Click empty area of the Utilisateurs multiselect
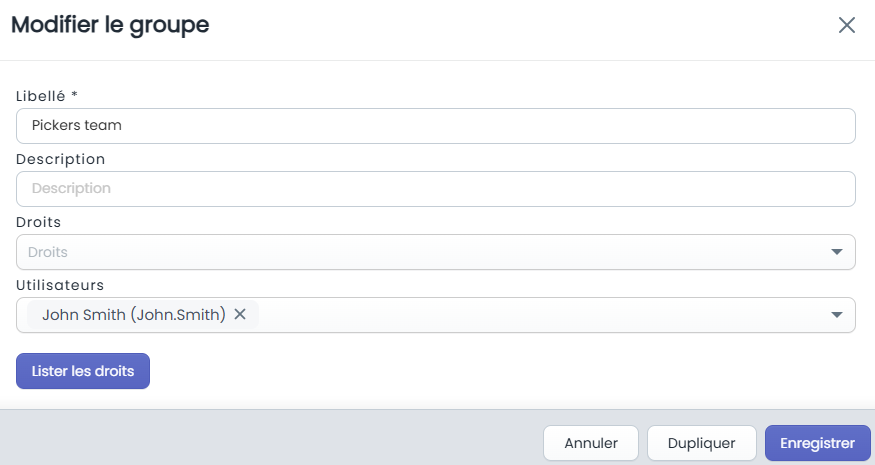875x465 pixels. pyautogui.click(x=541, y=315)
